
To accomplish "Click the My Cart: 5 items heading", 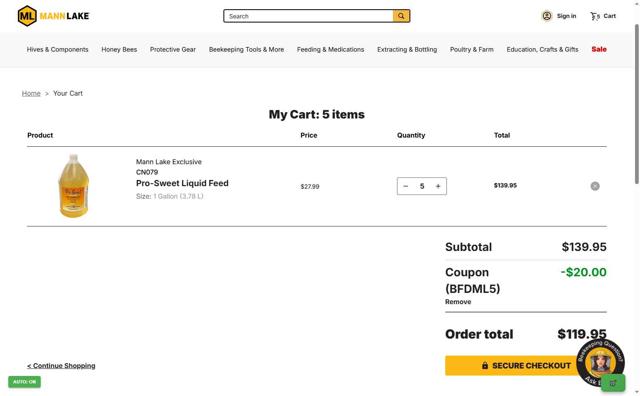I will (x=317, y=114).
